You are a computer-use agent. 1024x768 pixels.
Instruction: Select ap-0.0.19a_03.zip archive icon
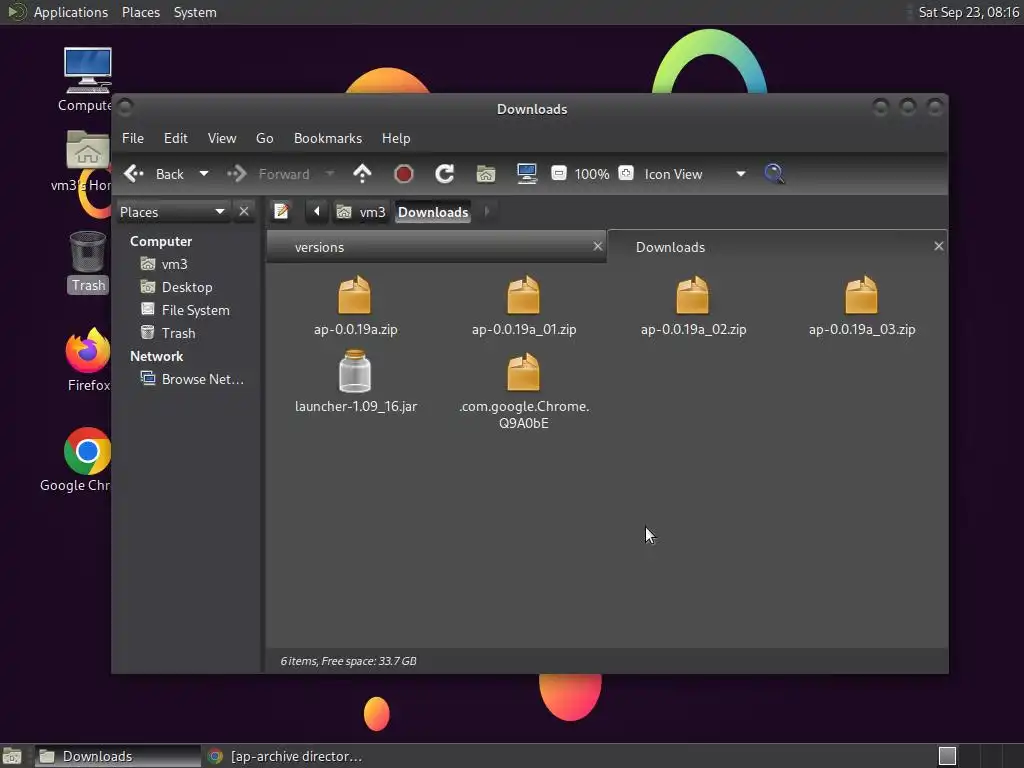pos(862,295)
